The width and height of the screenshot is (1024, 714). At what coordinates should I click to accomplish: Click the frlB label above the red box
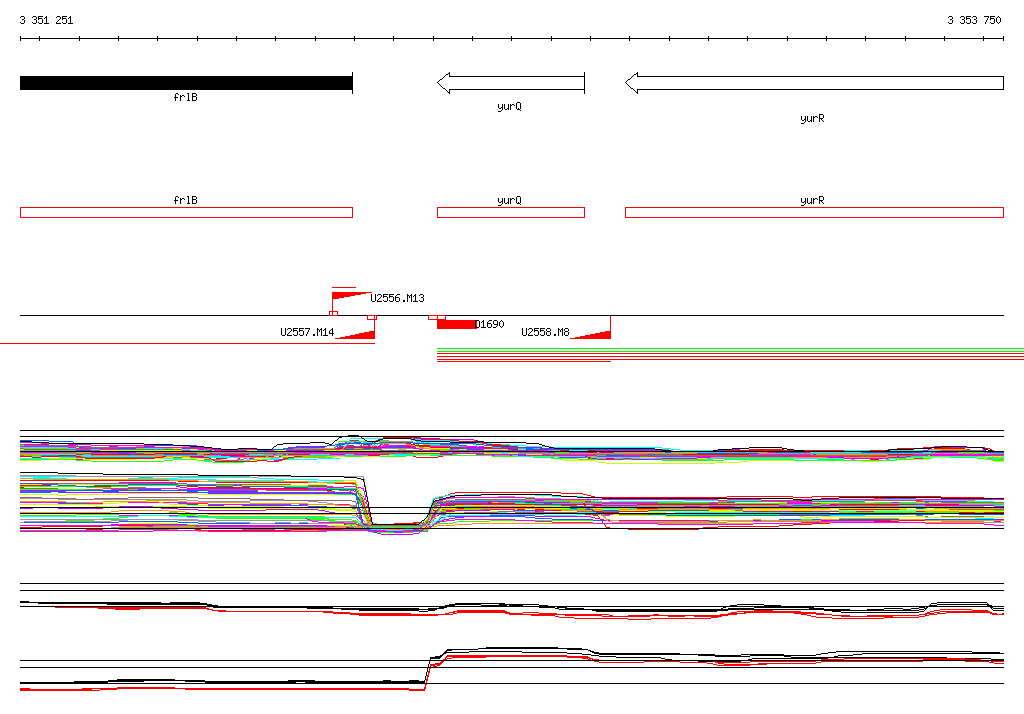tap(185, 200)
